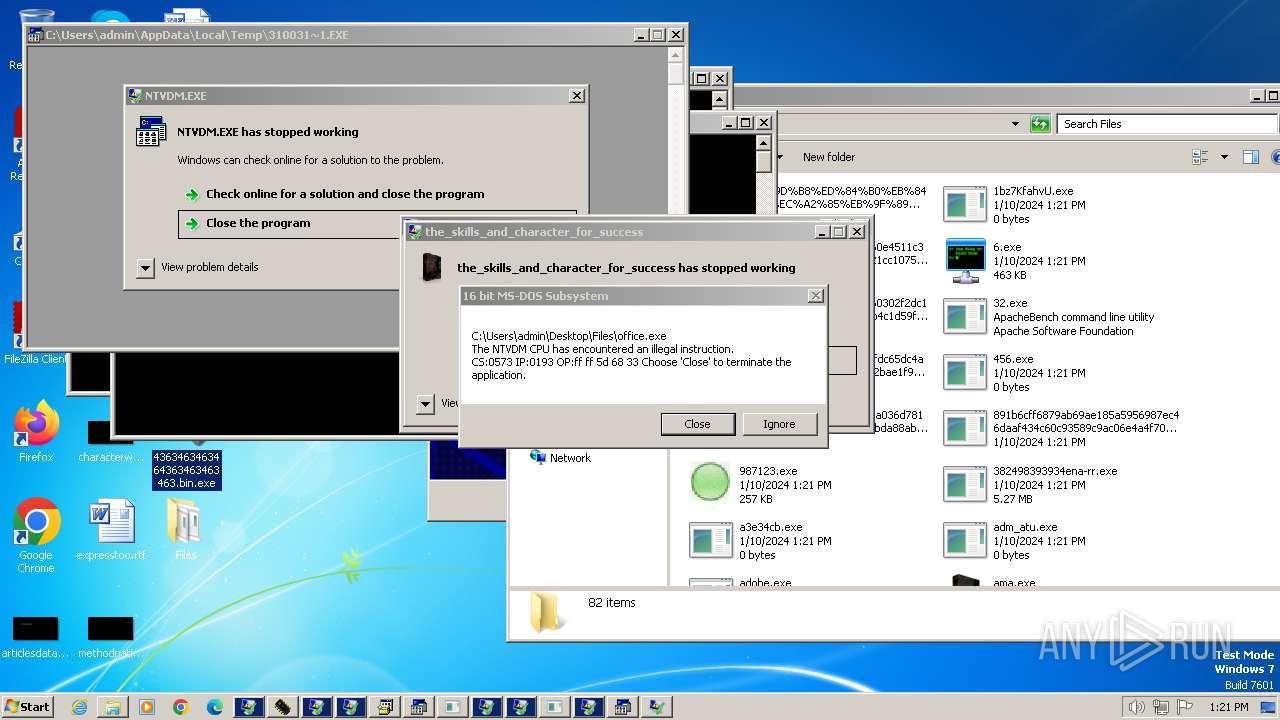Select characterw desktop file icon
1280x720 pixels.
pos(111,443)
